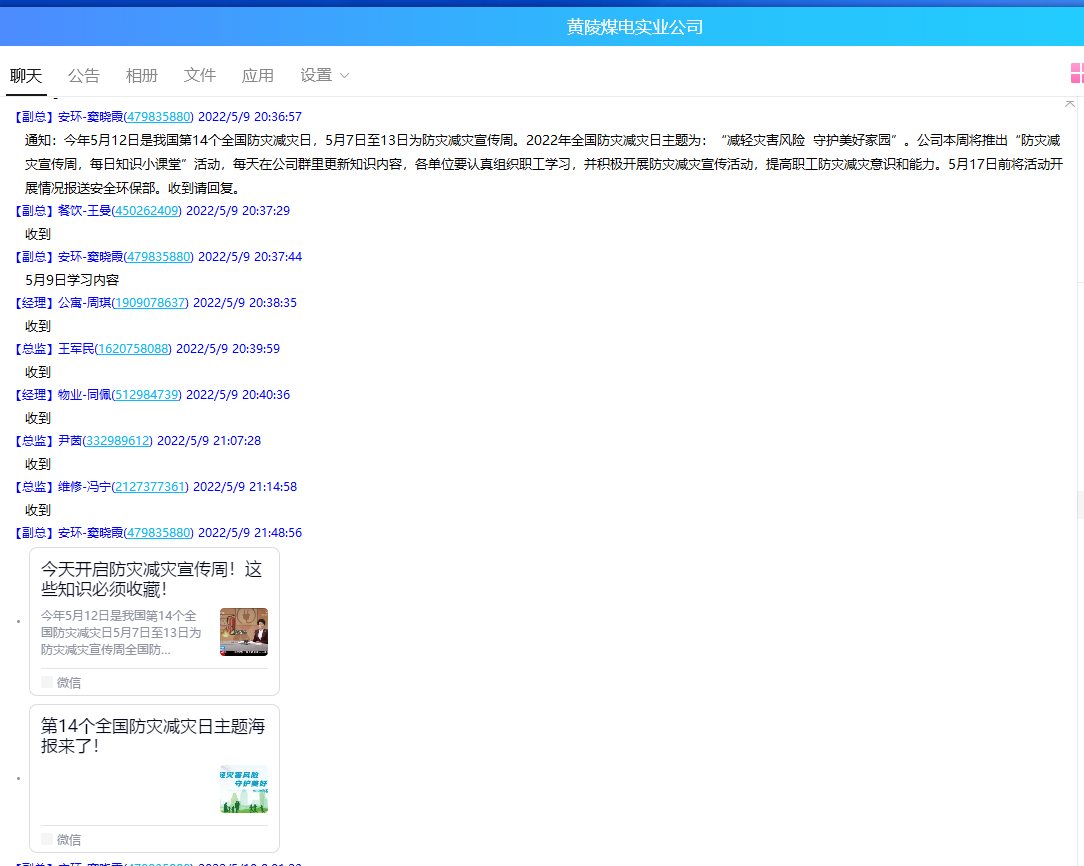Open QQ link 2127377361 for 维修-冯宁
Viewport: 1084px width, 866px height.
[x=150, y=487]
